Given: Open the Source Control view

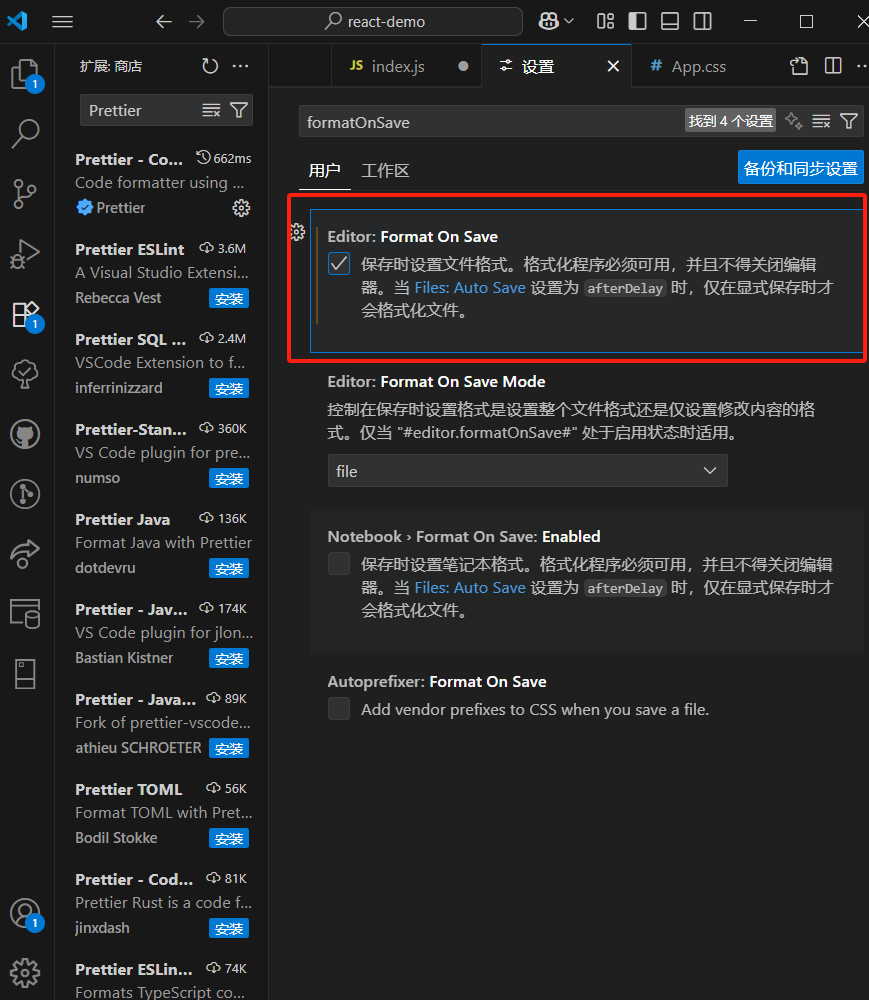Looking at the screenshot, I should point(25,193).
